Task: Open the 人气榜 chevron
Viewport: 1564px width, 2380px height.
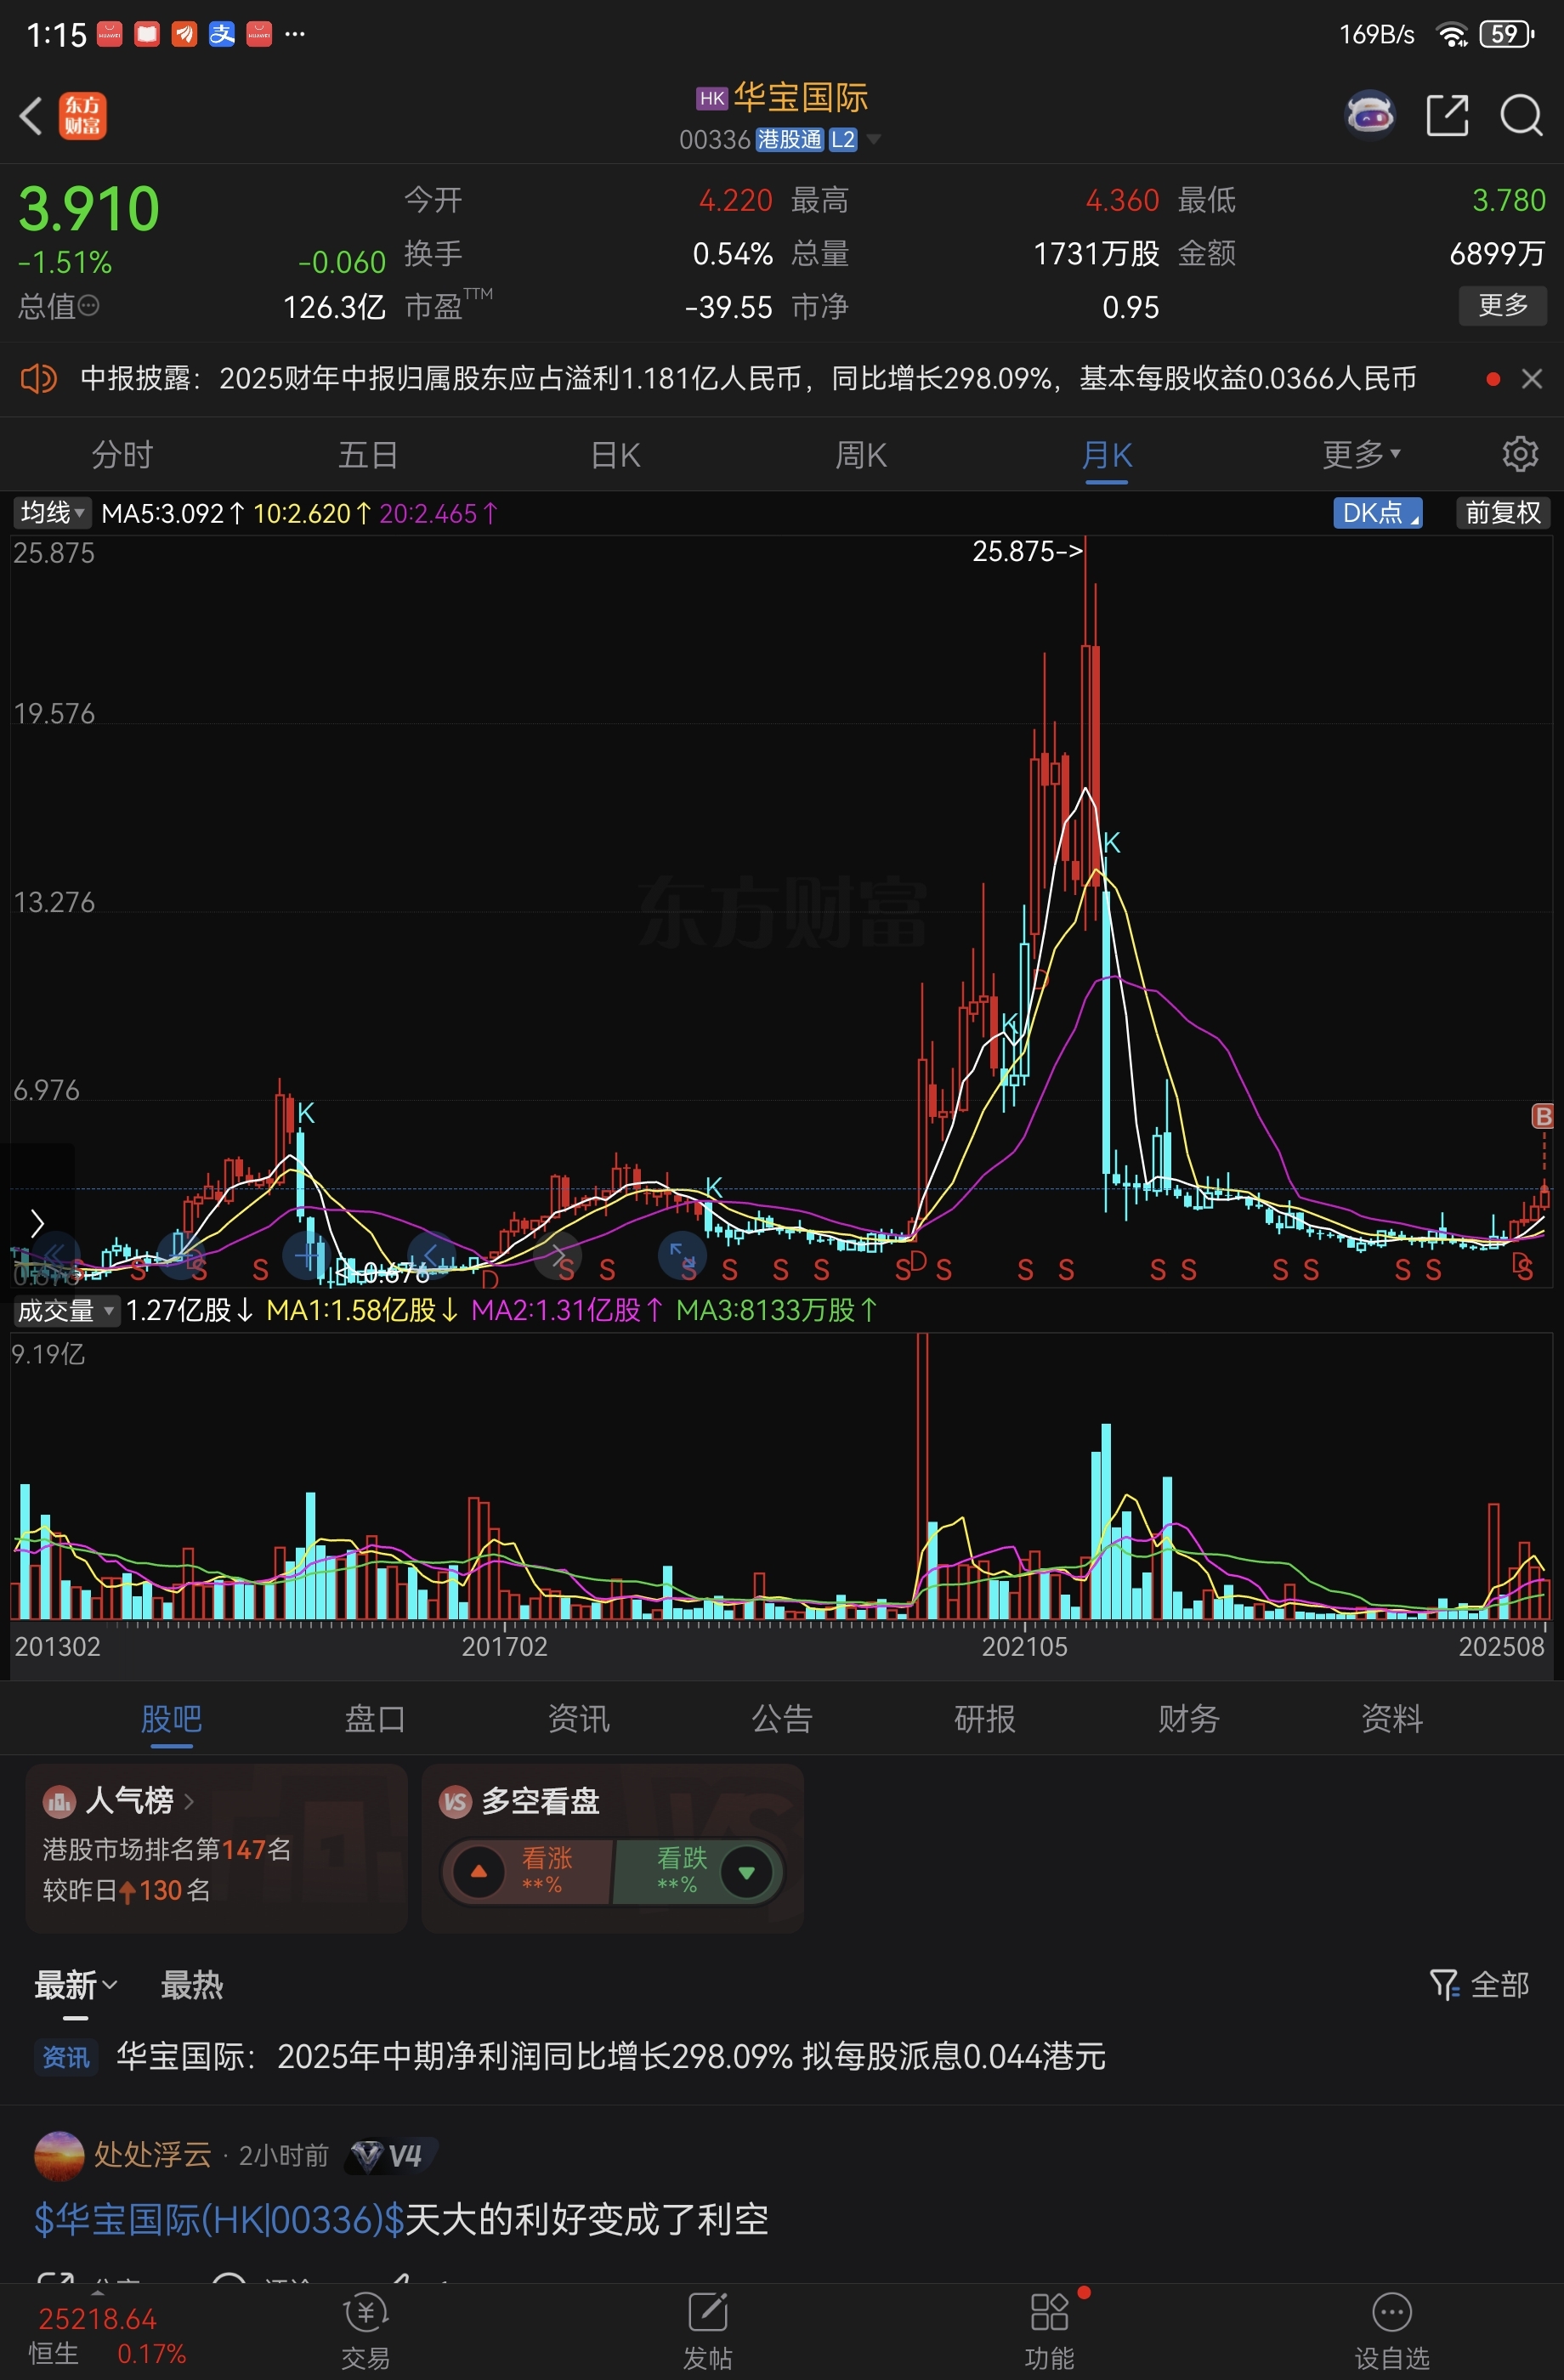Action: point(189,1802)
